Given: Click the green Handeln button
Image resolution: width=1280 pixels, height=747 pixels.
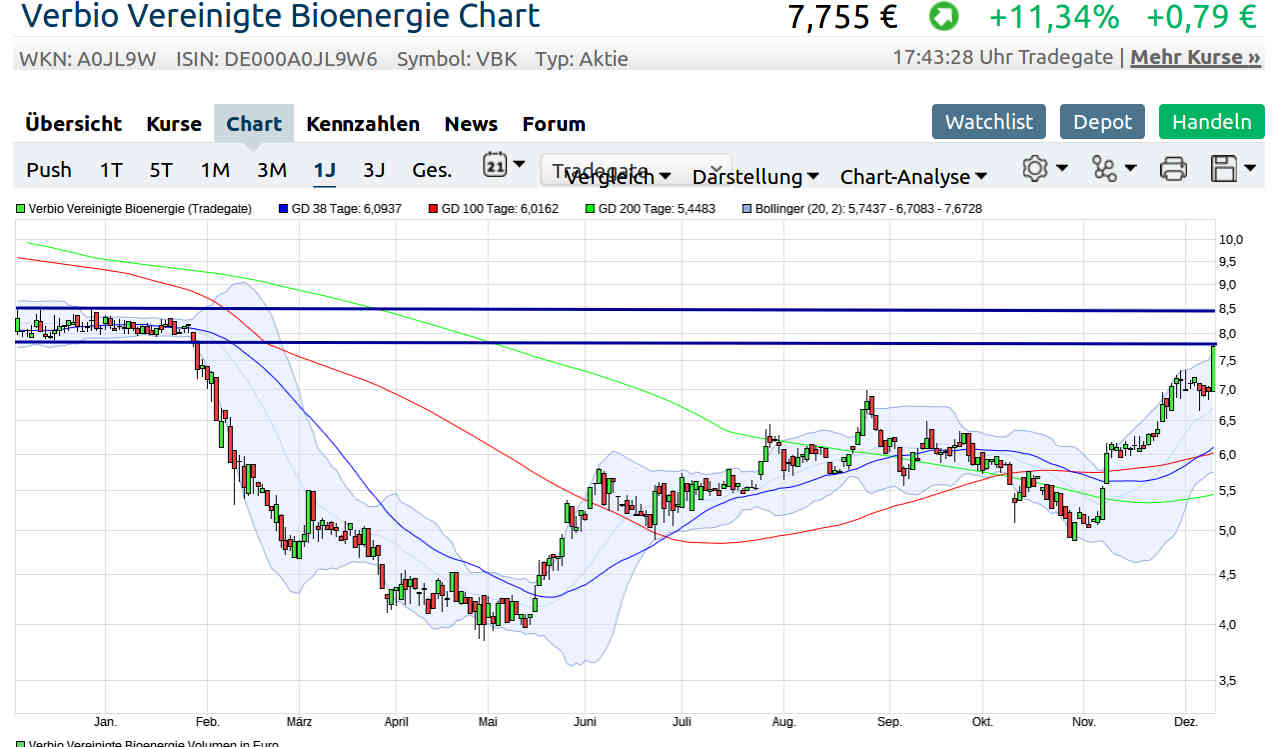Looking at the screenshot, I should coord(1212,122).
